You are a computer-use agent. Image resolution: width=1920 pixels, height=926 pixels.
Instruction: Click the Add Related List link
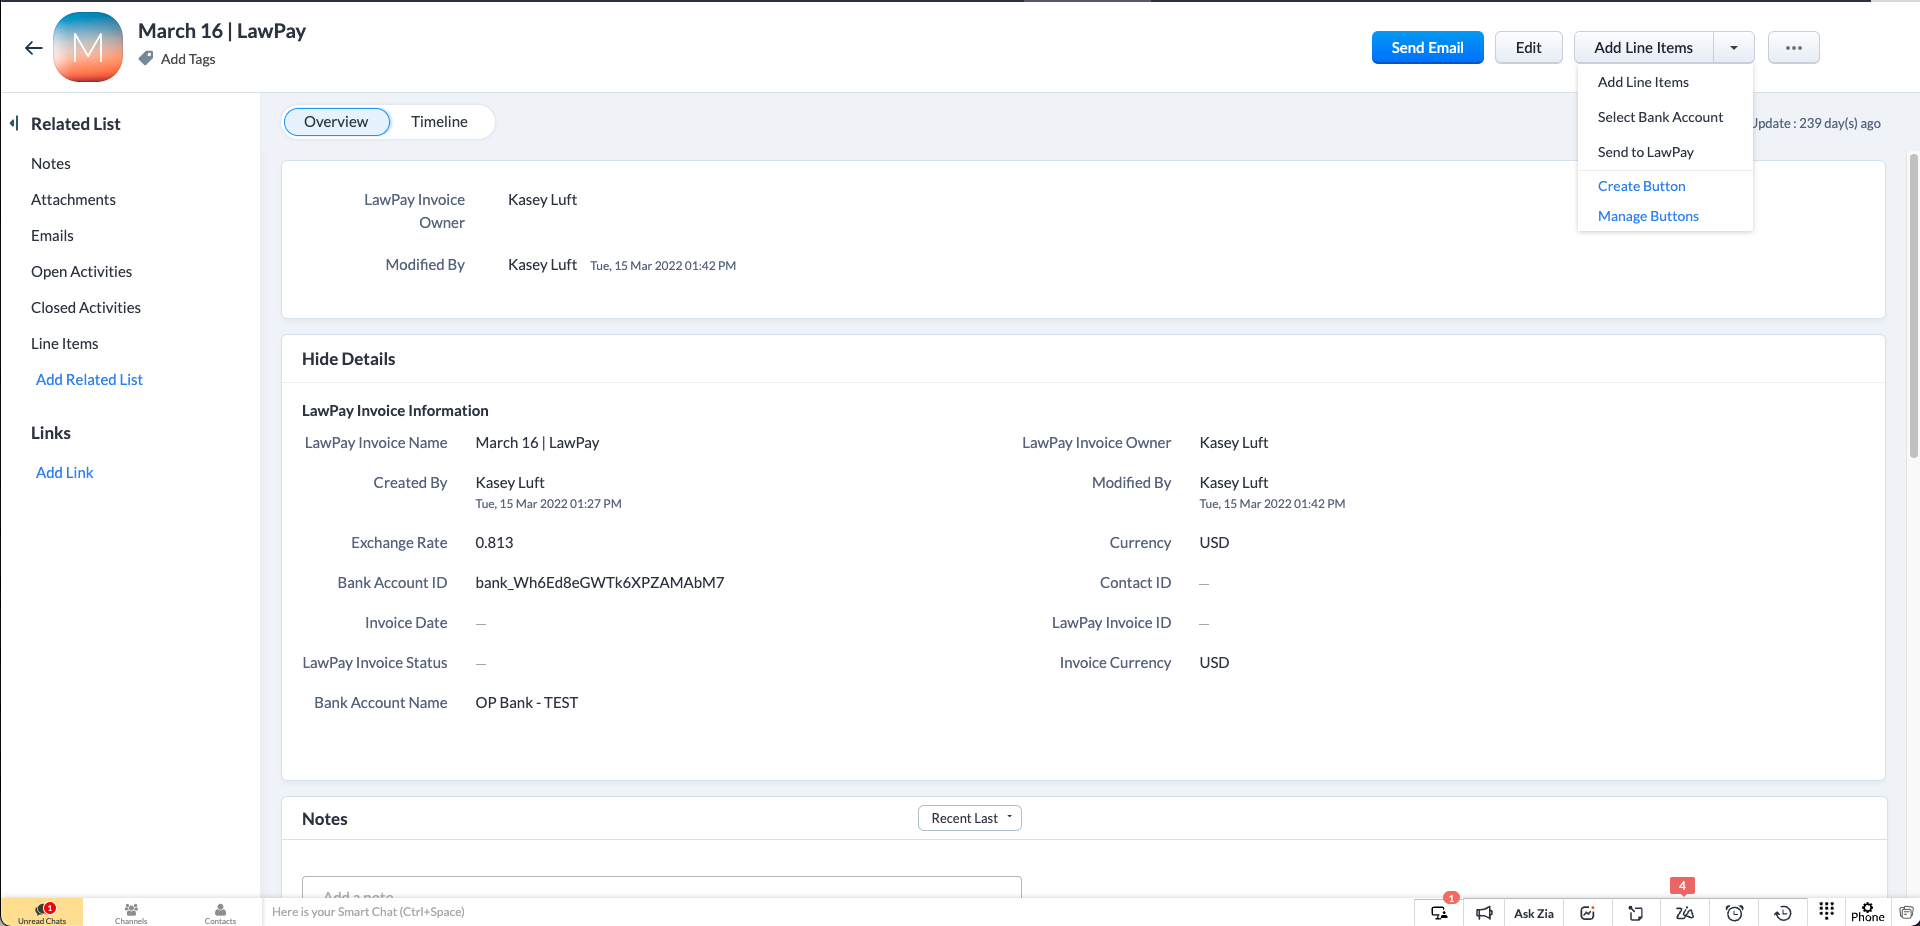89,380
